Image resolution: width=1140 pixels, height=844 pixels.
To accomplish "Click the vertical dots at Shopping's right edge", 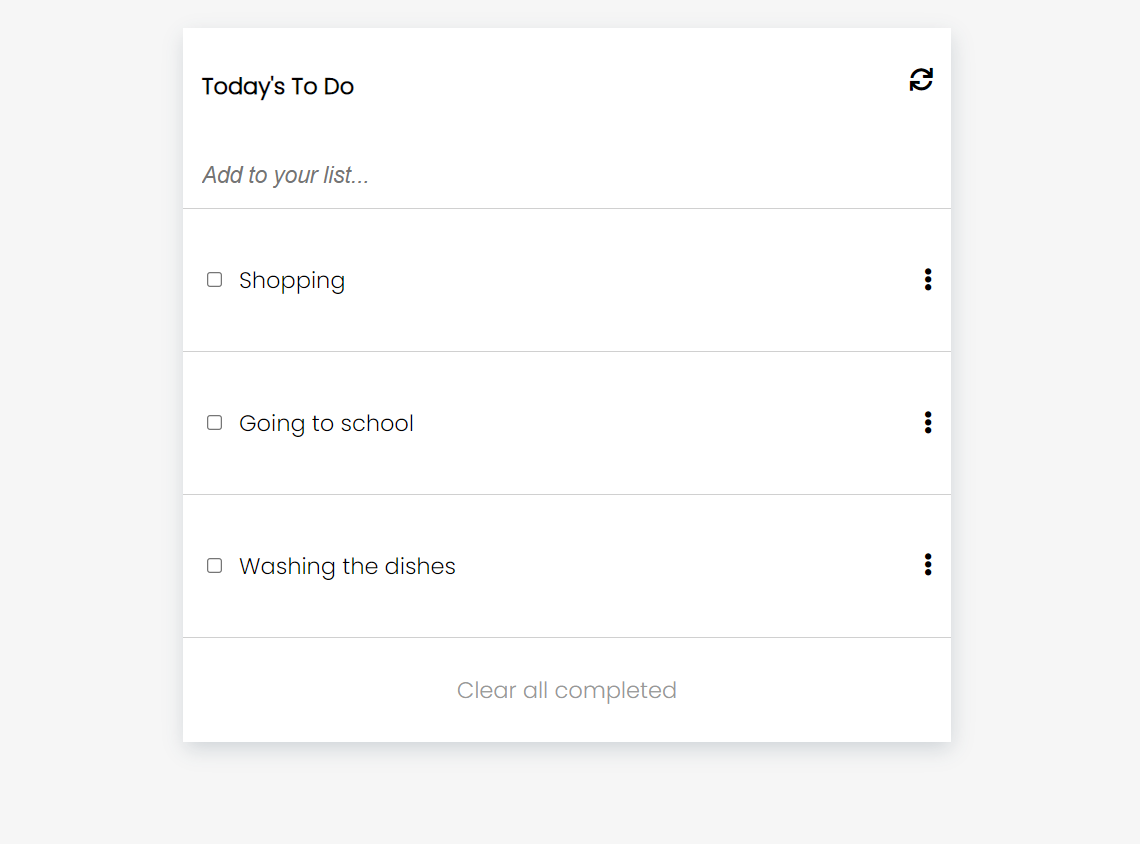I will [928, 280].
